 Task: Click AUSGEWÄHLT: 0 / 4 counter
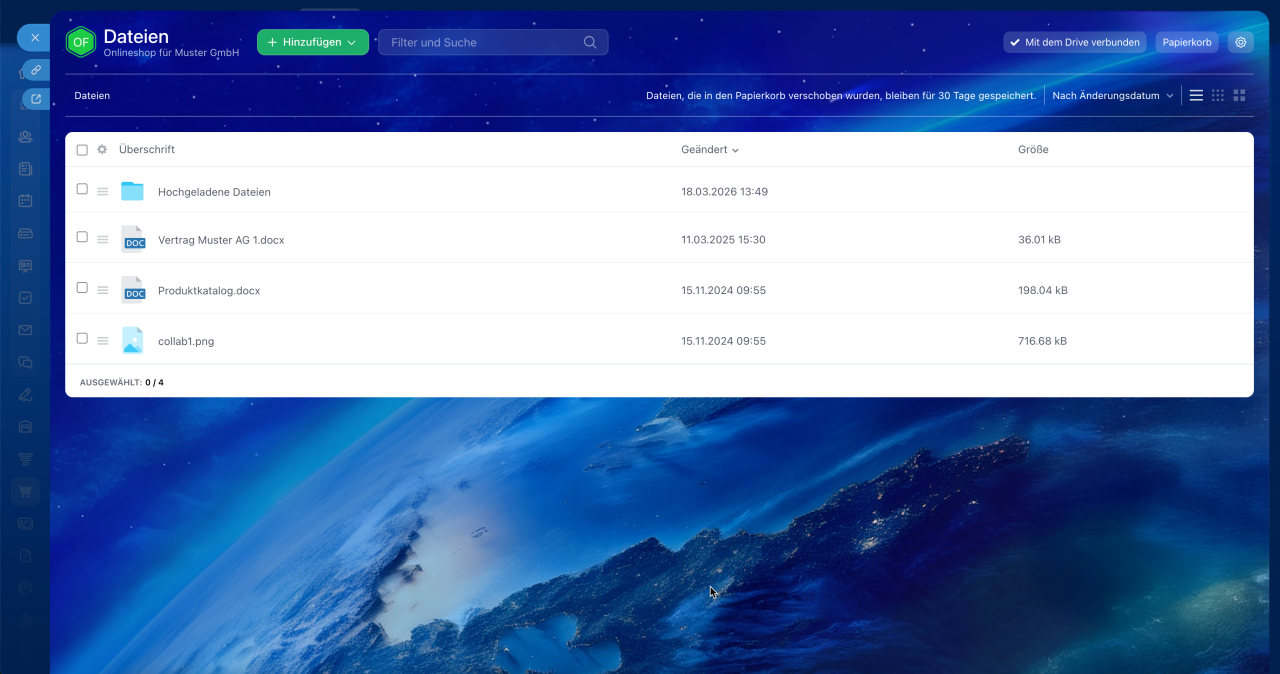122,382
